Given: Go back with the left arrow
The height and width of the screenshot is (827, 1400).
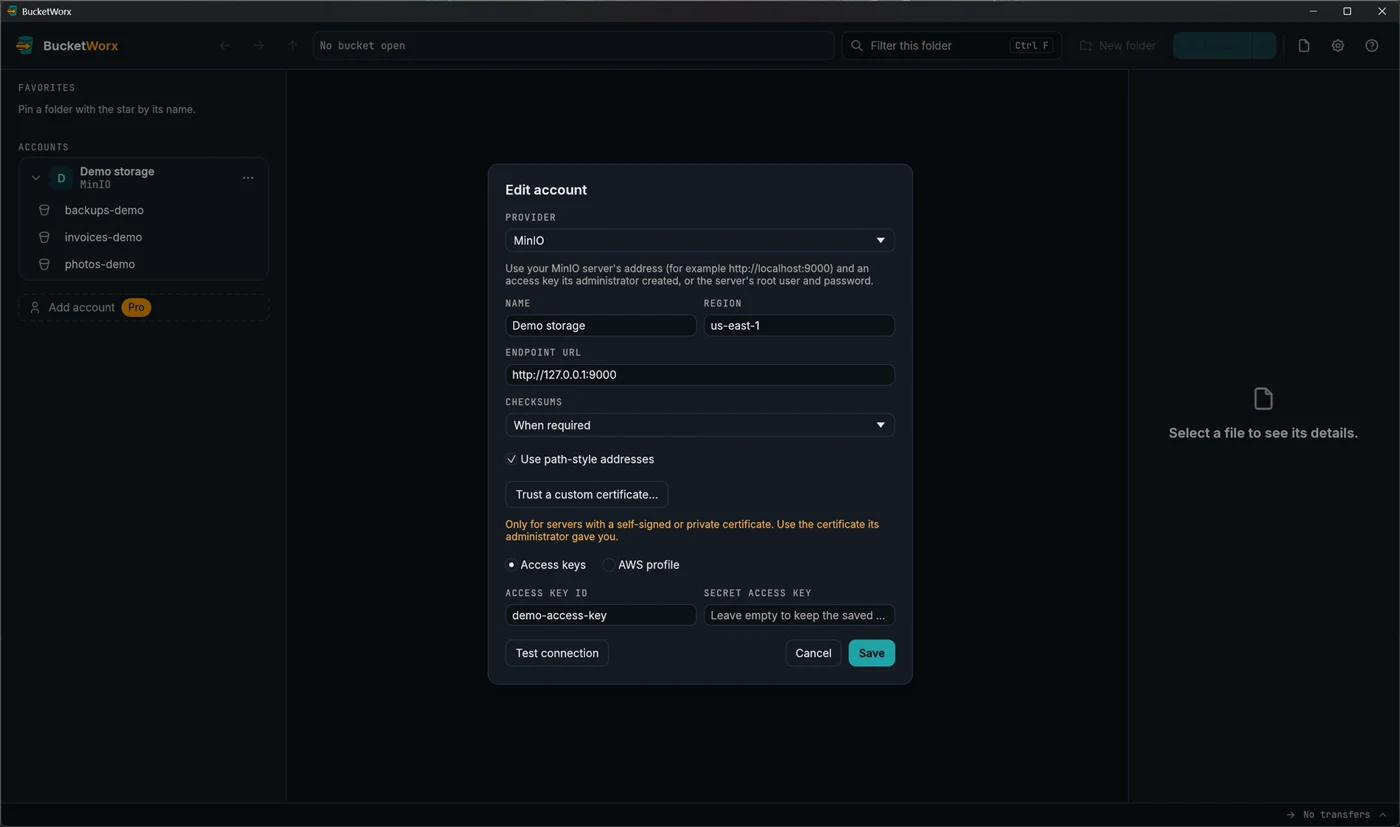Looking at the screenshot, I should 225,45.
